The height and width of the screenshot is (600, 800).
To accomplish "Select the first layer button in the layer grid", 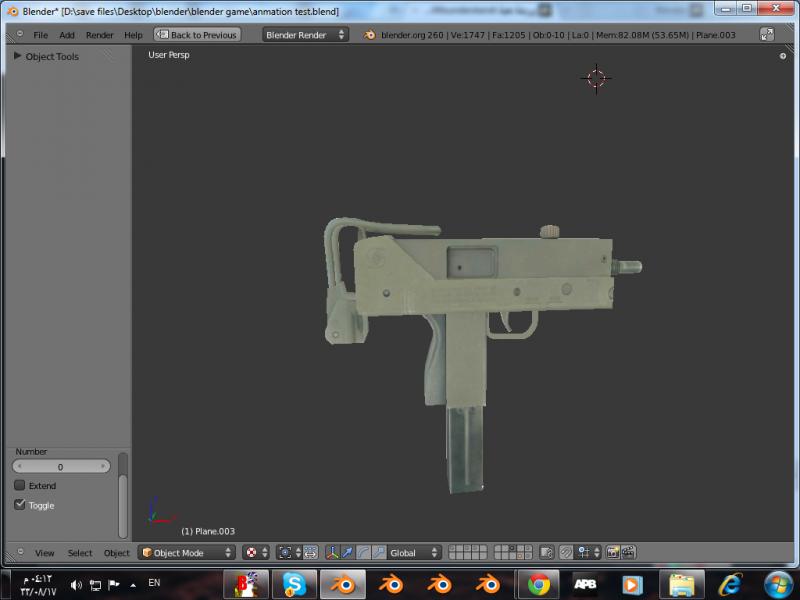I will coord(453,549).
